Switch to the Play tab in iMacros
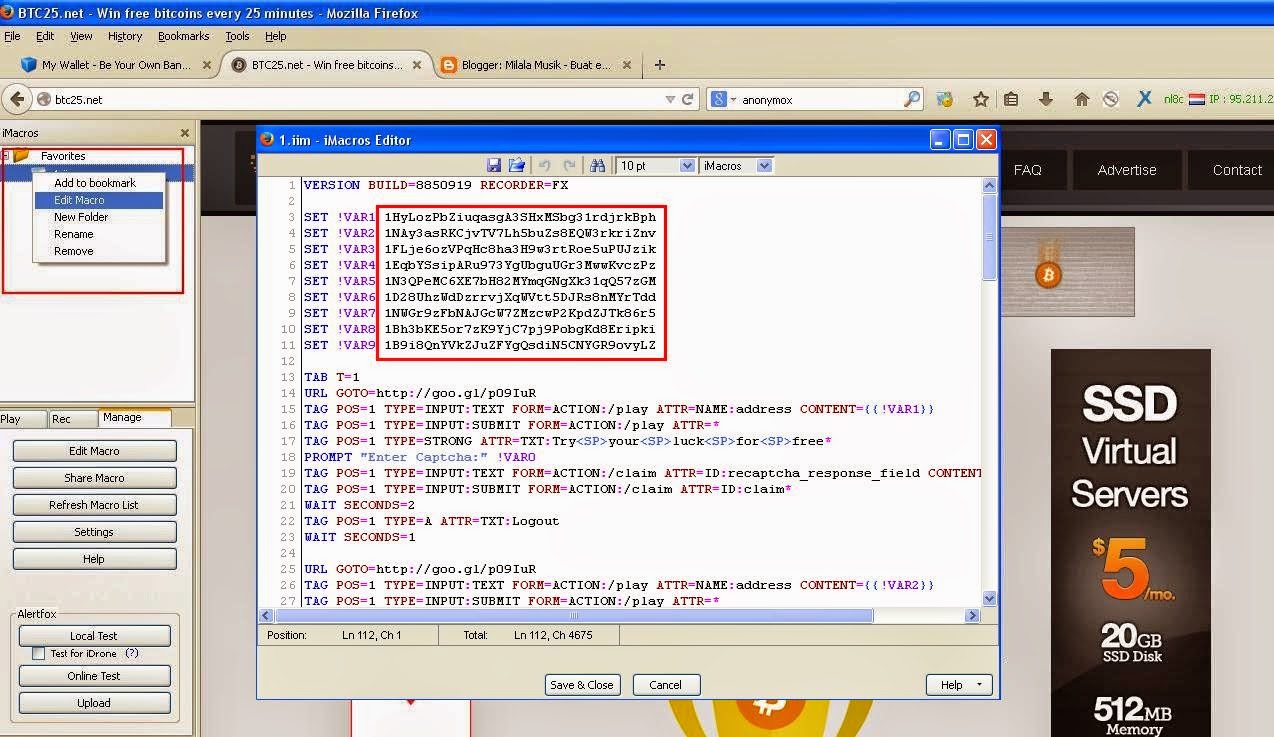The image size is (1274, 737). [23, 419]
